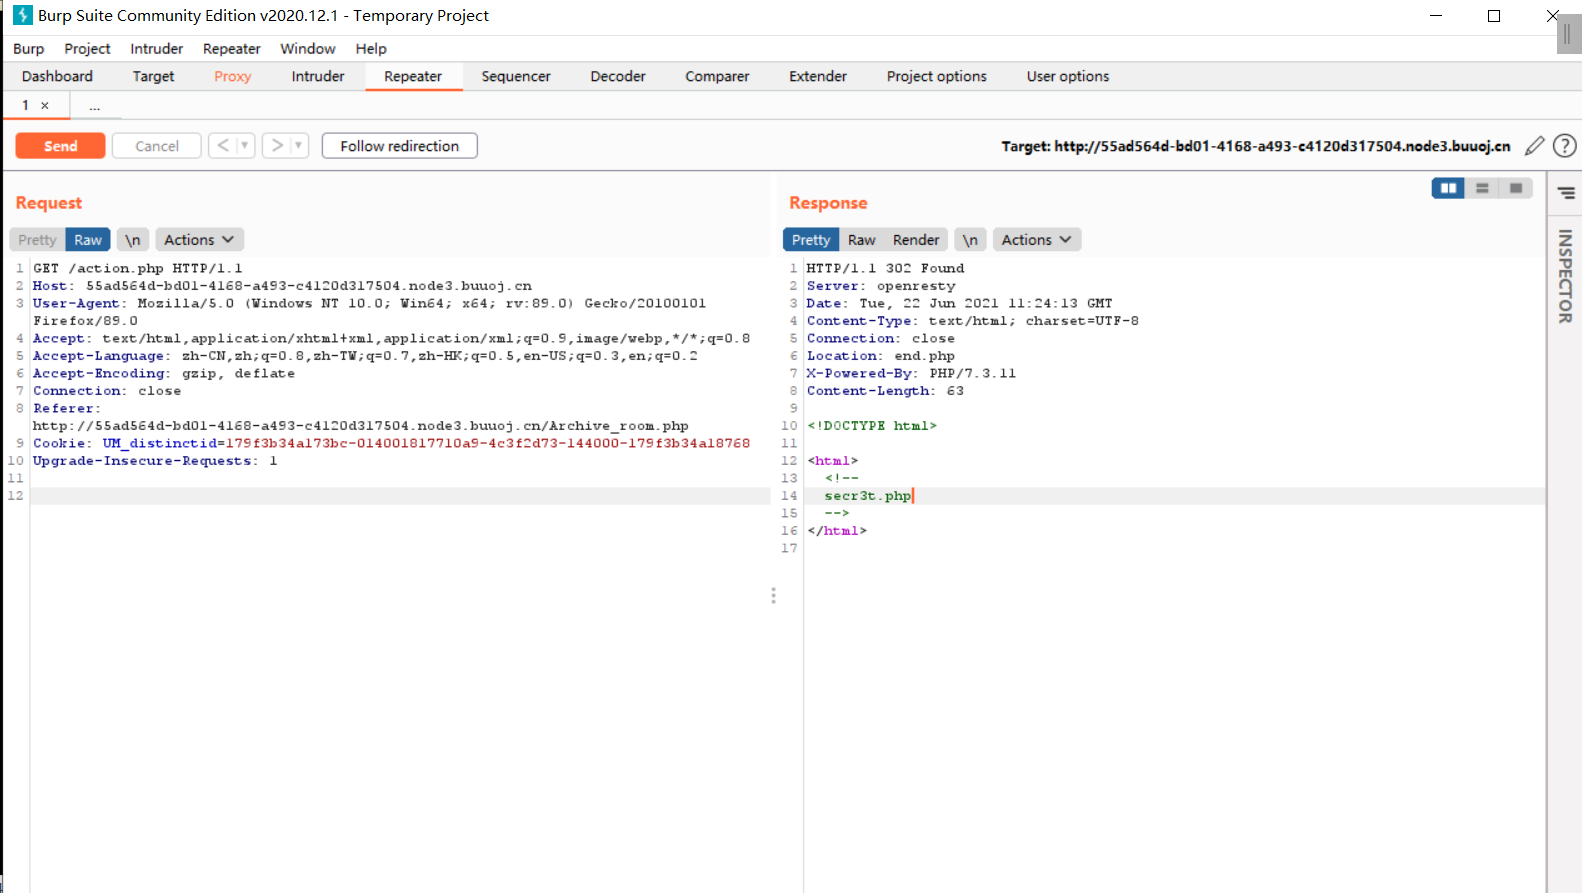Switch to top-bottom stacked layout view
Screen dimensions: 1582x893
coord(1482,188)
